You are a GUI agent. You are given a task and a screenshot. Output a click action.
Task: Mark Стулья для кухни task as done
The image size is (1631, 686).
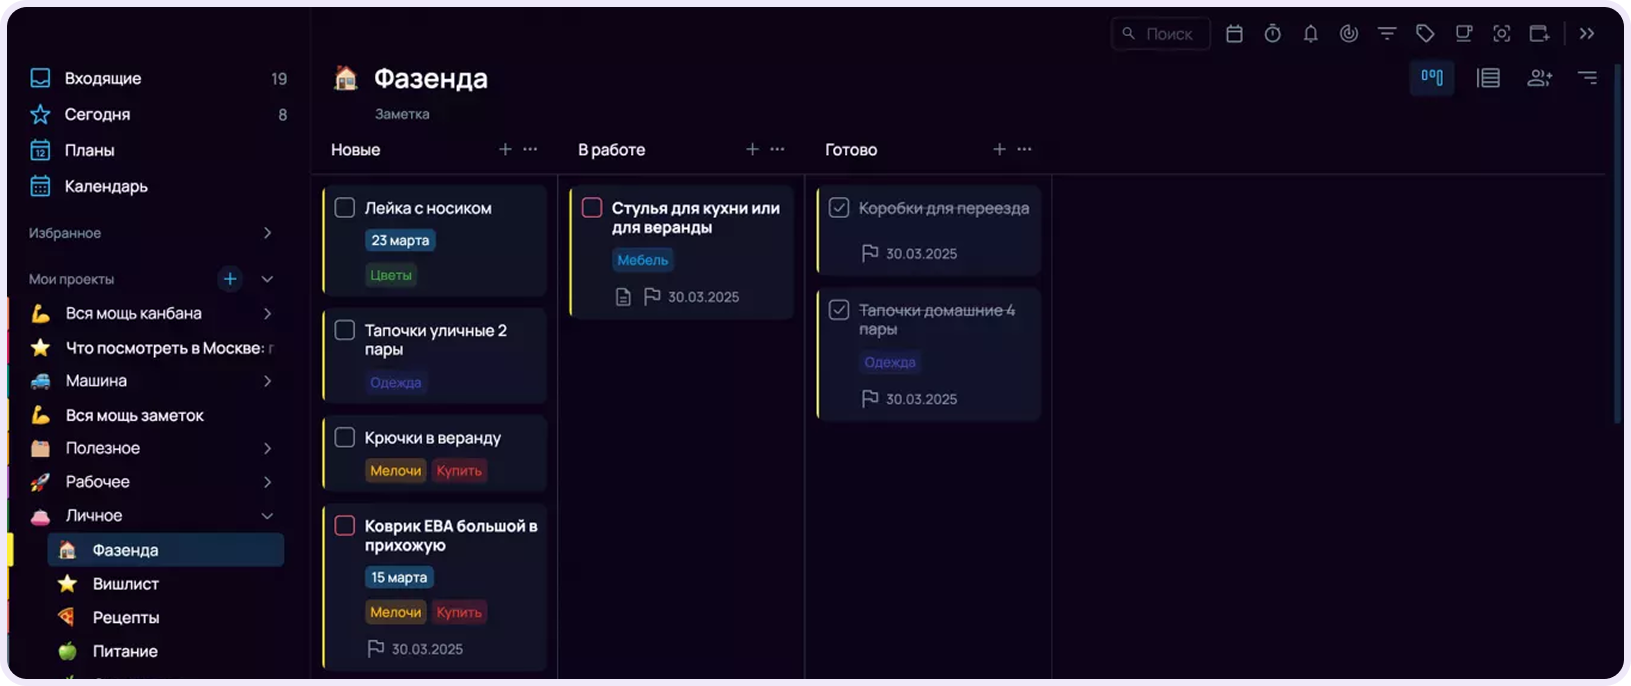click(x=592, y=208)
